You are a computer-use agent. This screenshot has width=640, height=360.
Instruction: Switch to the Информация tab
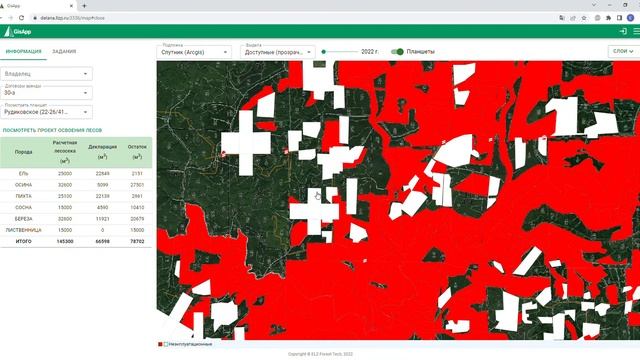coord(24,51)
